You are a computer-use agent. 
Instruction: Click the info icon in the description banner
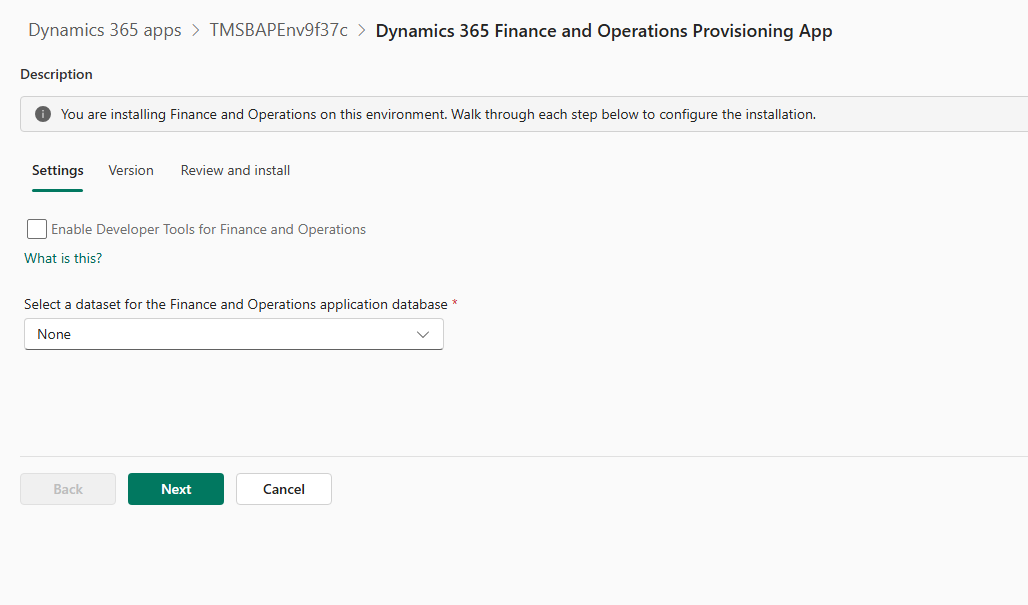(x=43, y=114)
